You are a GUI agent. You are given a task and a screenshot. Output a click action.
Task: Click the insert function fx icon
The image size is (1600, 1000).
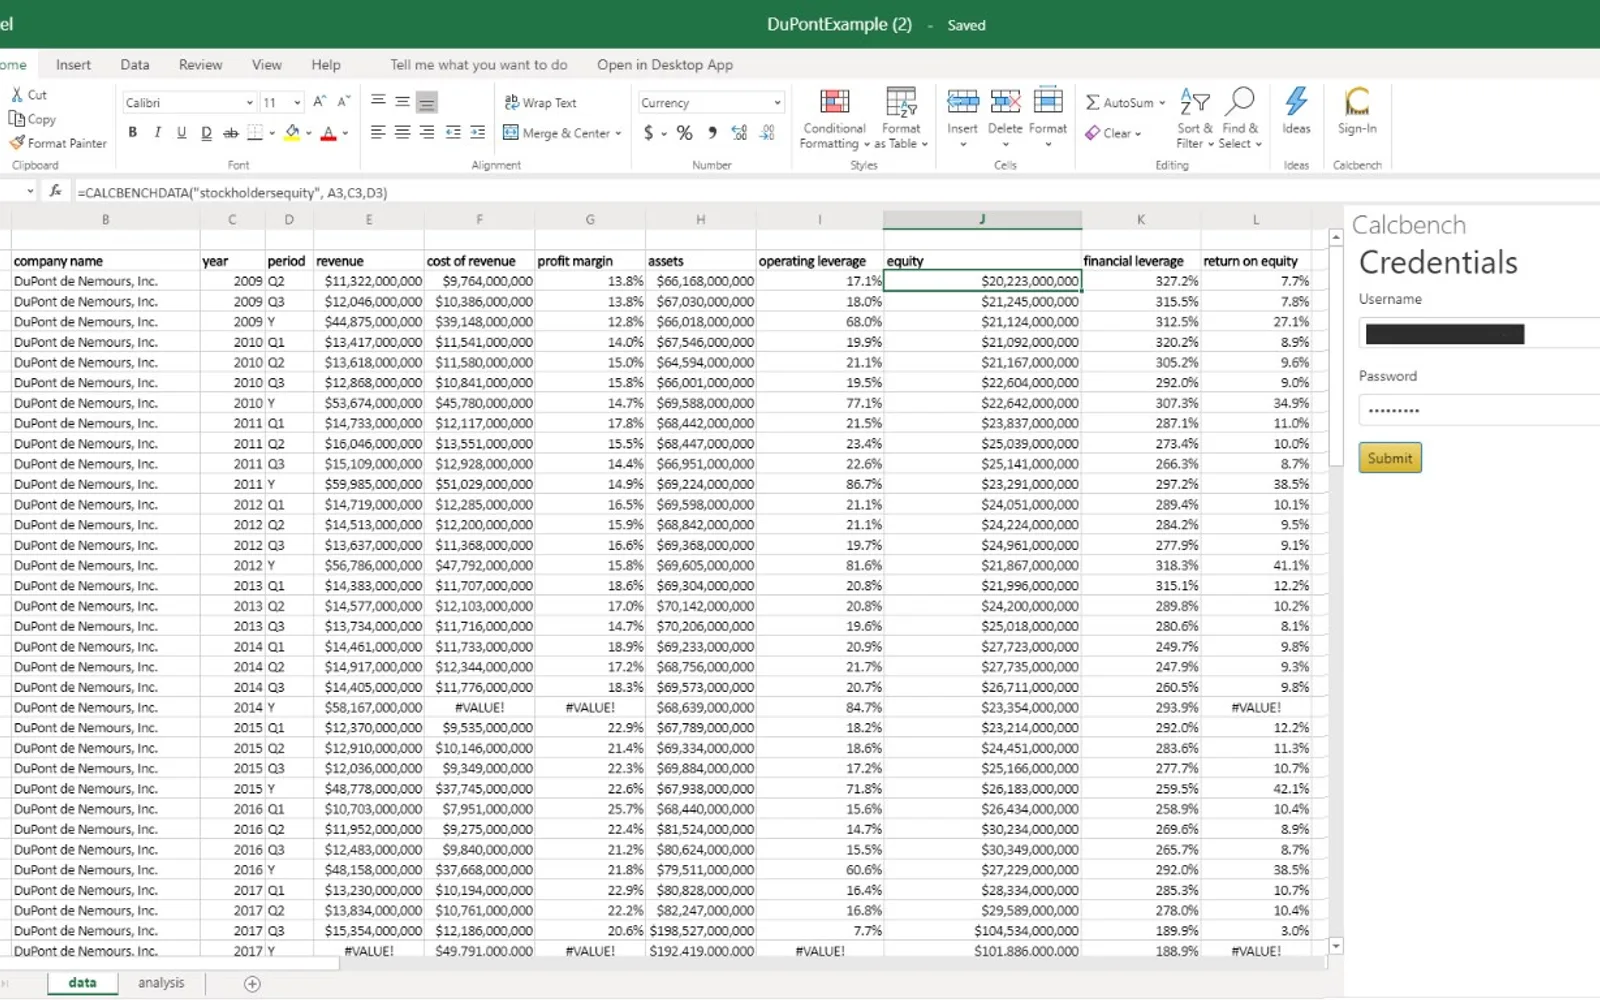pyautogui.click(x=56, y=191)
